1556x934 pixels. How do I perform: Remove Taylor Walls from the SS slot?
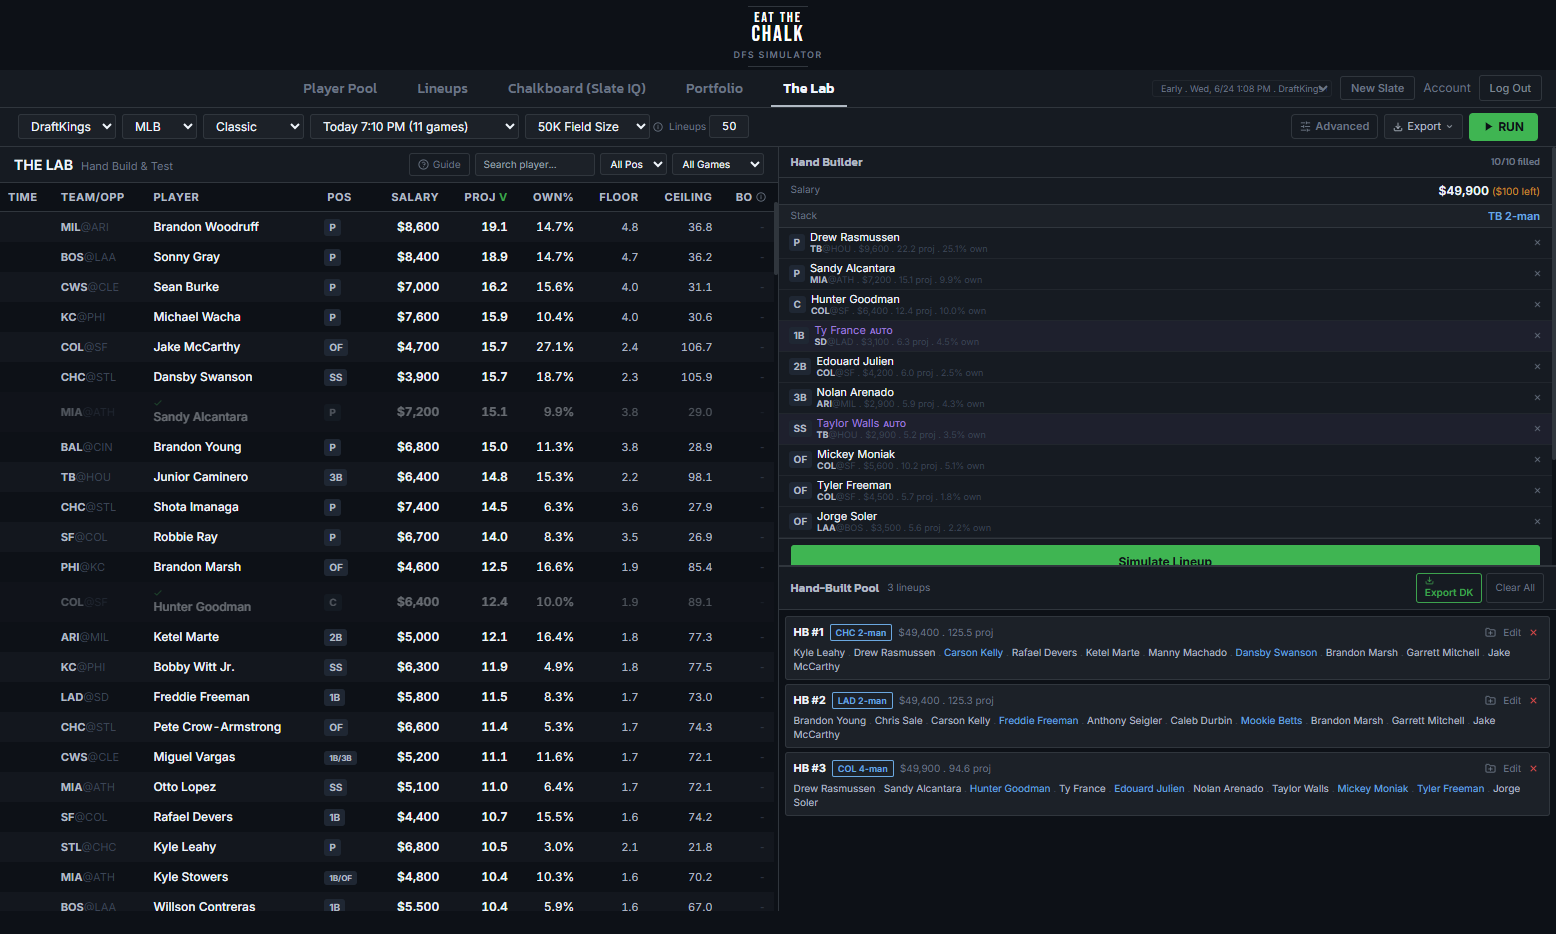coord(1537,429)
